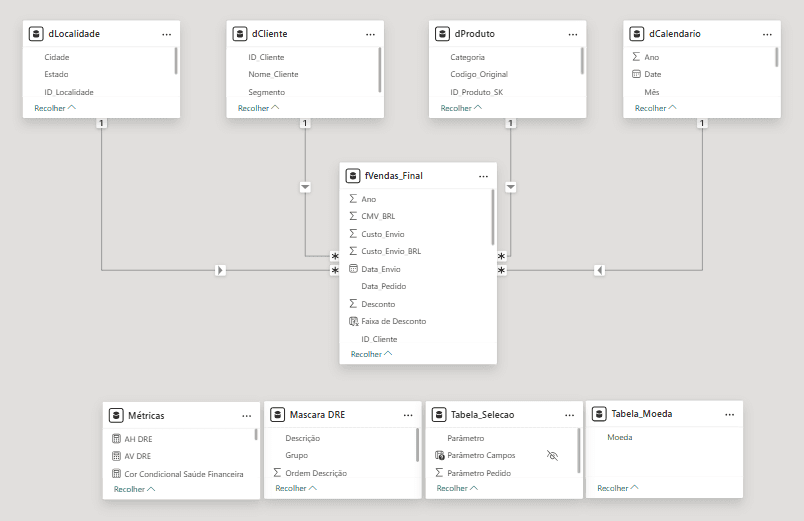Click the dCliente table icon

pos(239,34)
